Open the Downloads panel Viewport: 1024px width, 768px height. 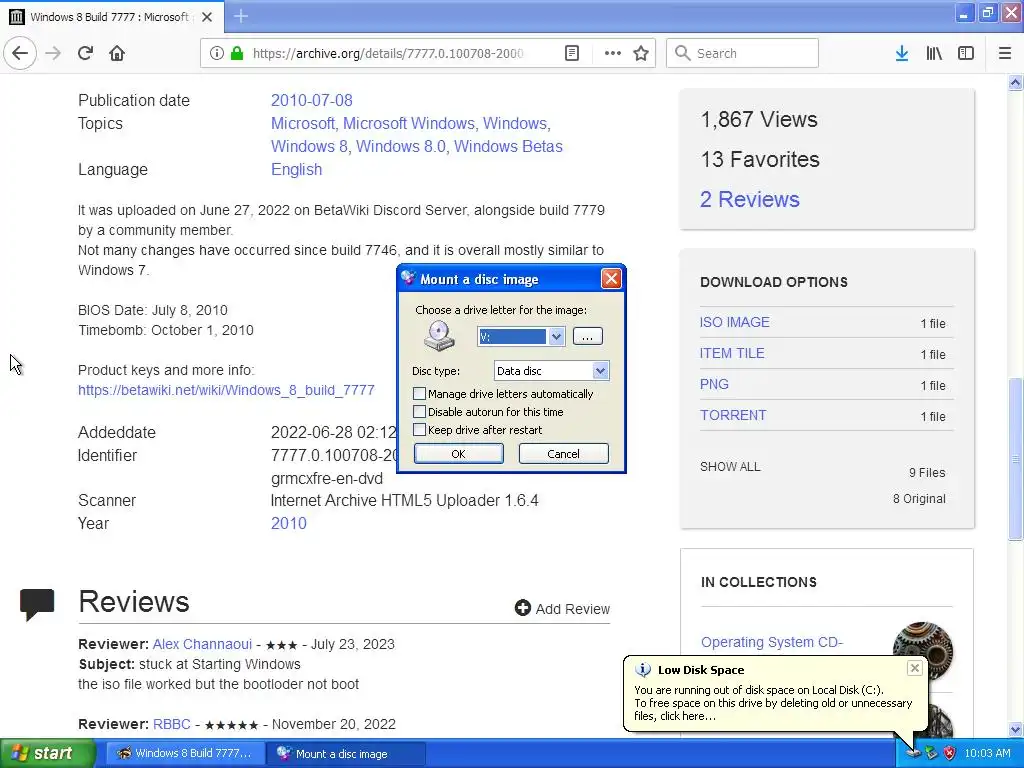coord(902,53)
